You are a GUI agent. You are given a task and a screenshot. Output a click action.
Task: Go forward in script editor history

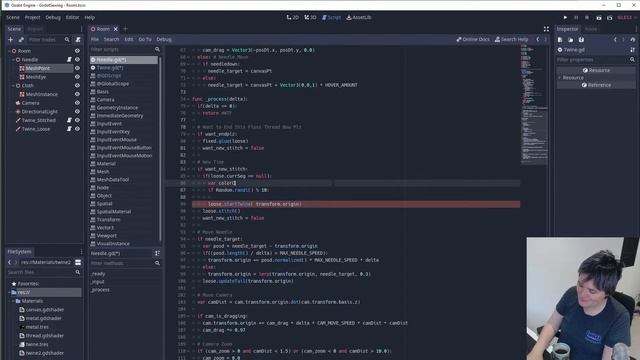tap(545, 39)
